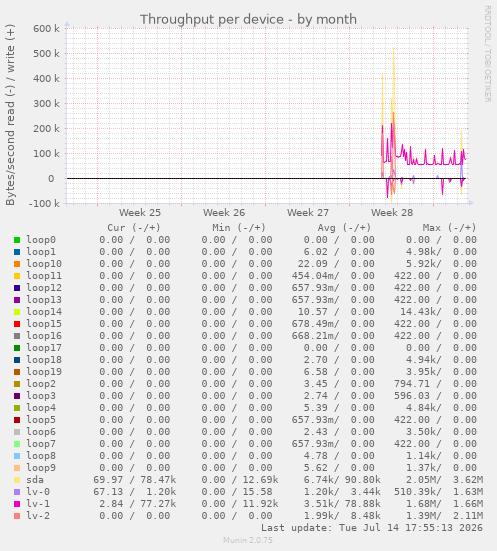Click the 'Max (-/+)' column header

coord(450,228)
